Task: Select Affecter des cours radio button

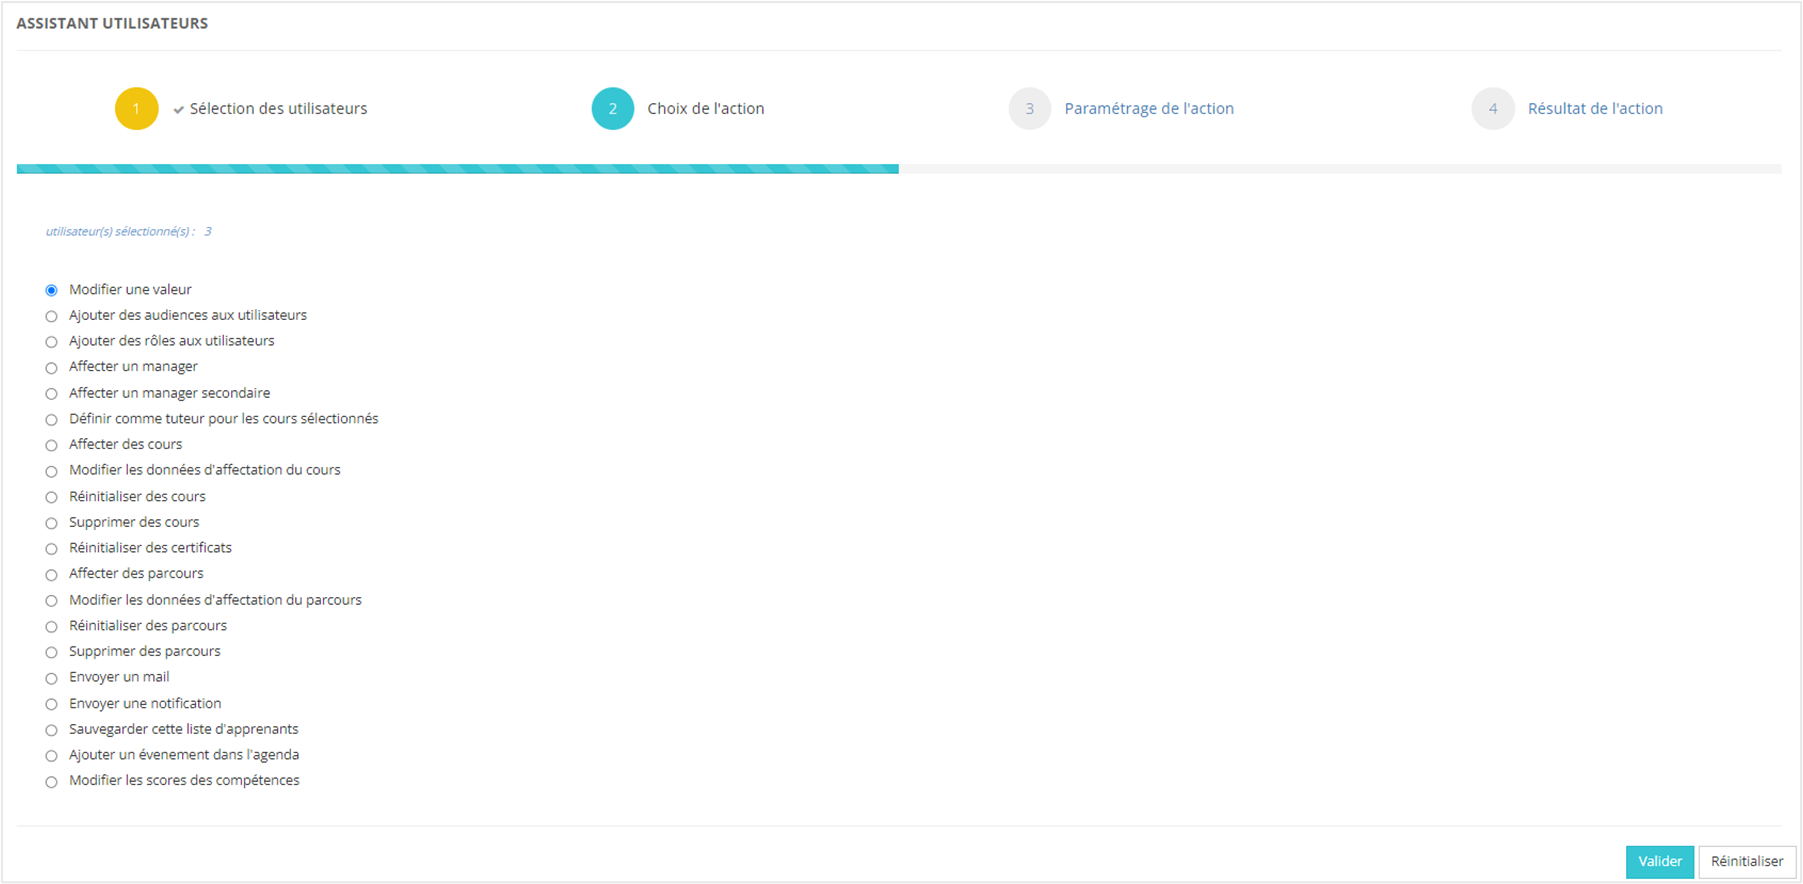Action: click(52, 445)
